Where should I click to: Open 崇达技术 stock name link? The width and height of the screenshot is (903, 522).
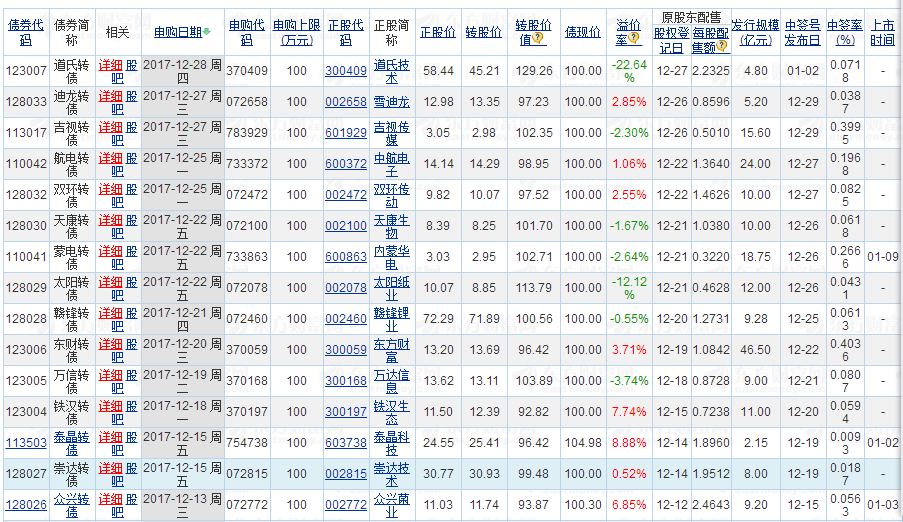point(392,474)
